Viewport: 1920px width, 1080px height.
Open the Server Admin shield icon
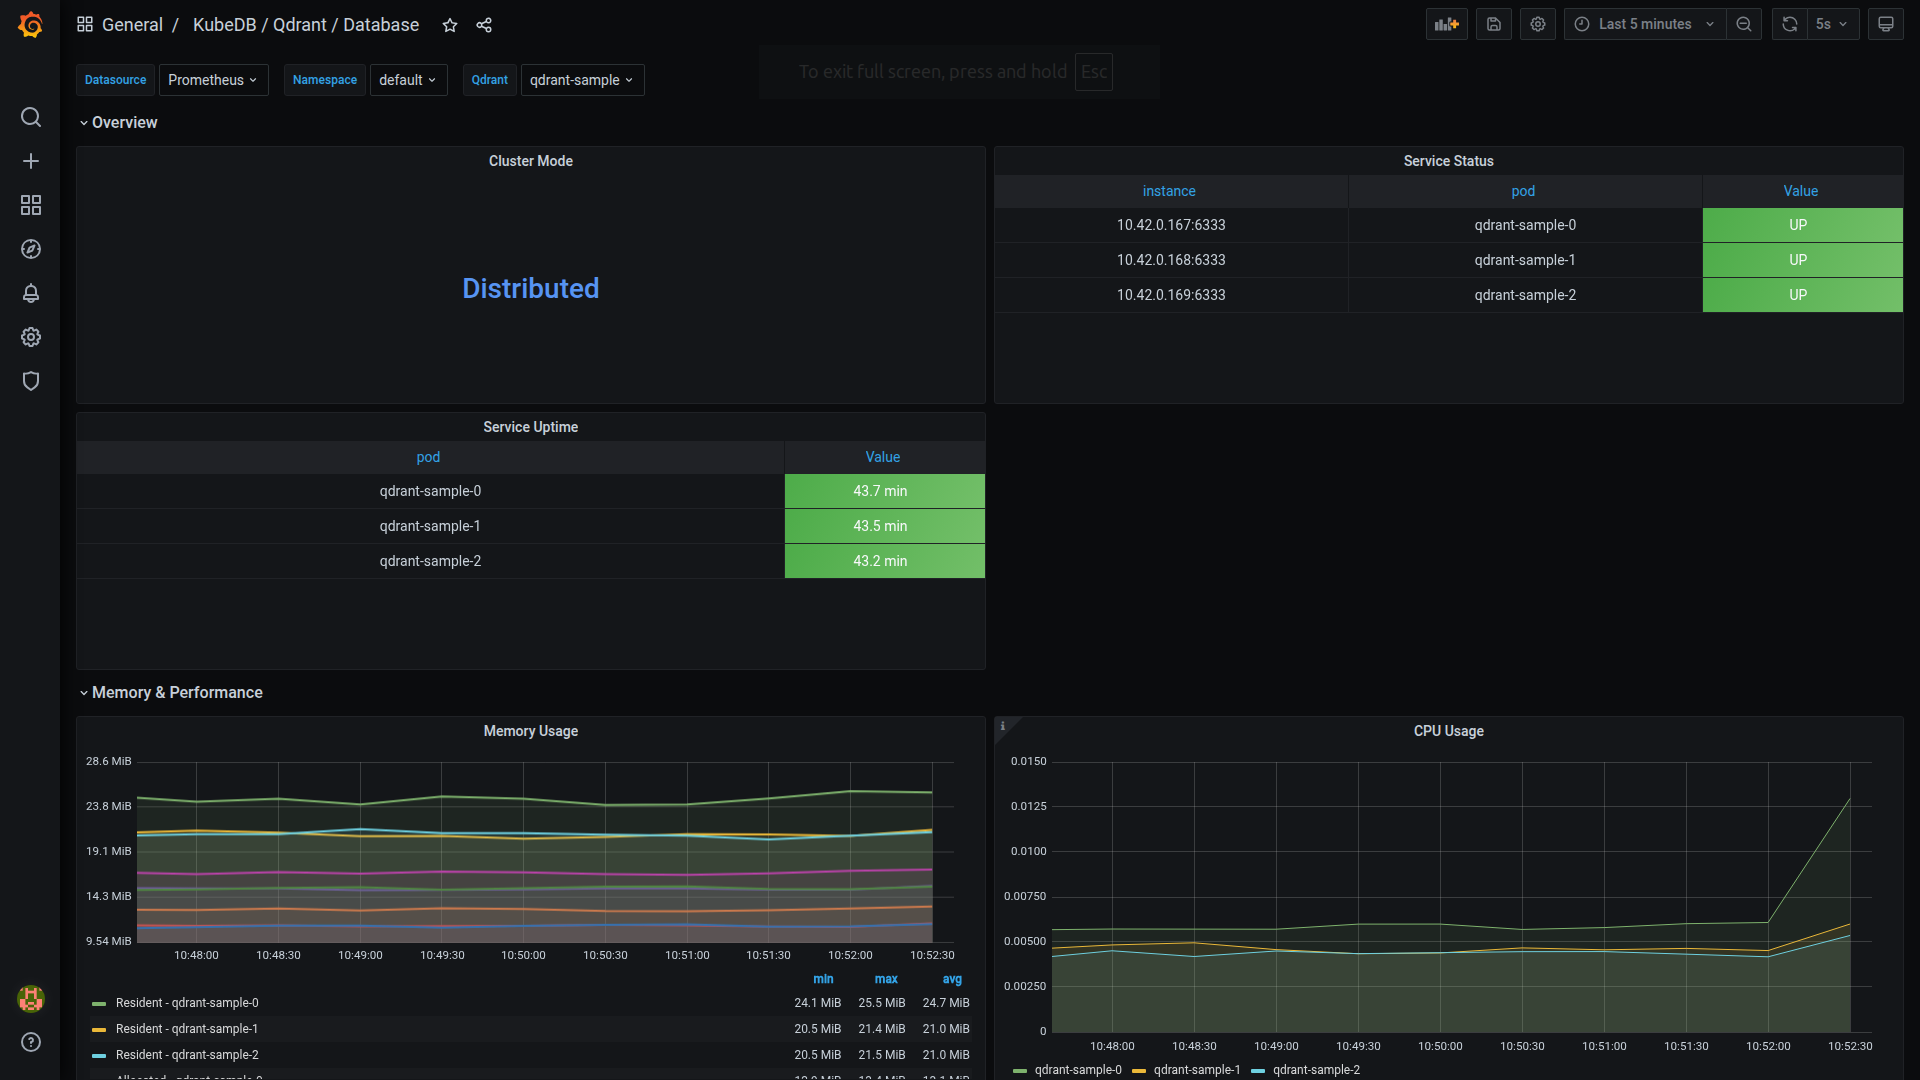[31, 381]
